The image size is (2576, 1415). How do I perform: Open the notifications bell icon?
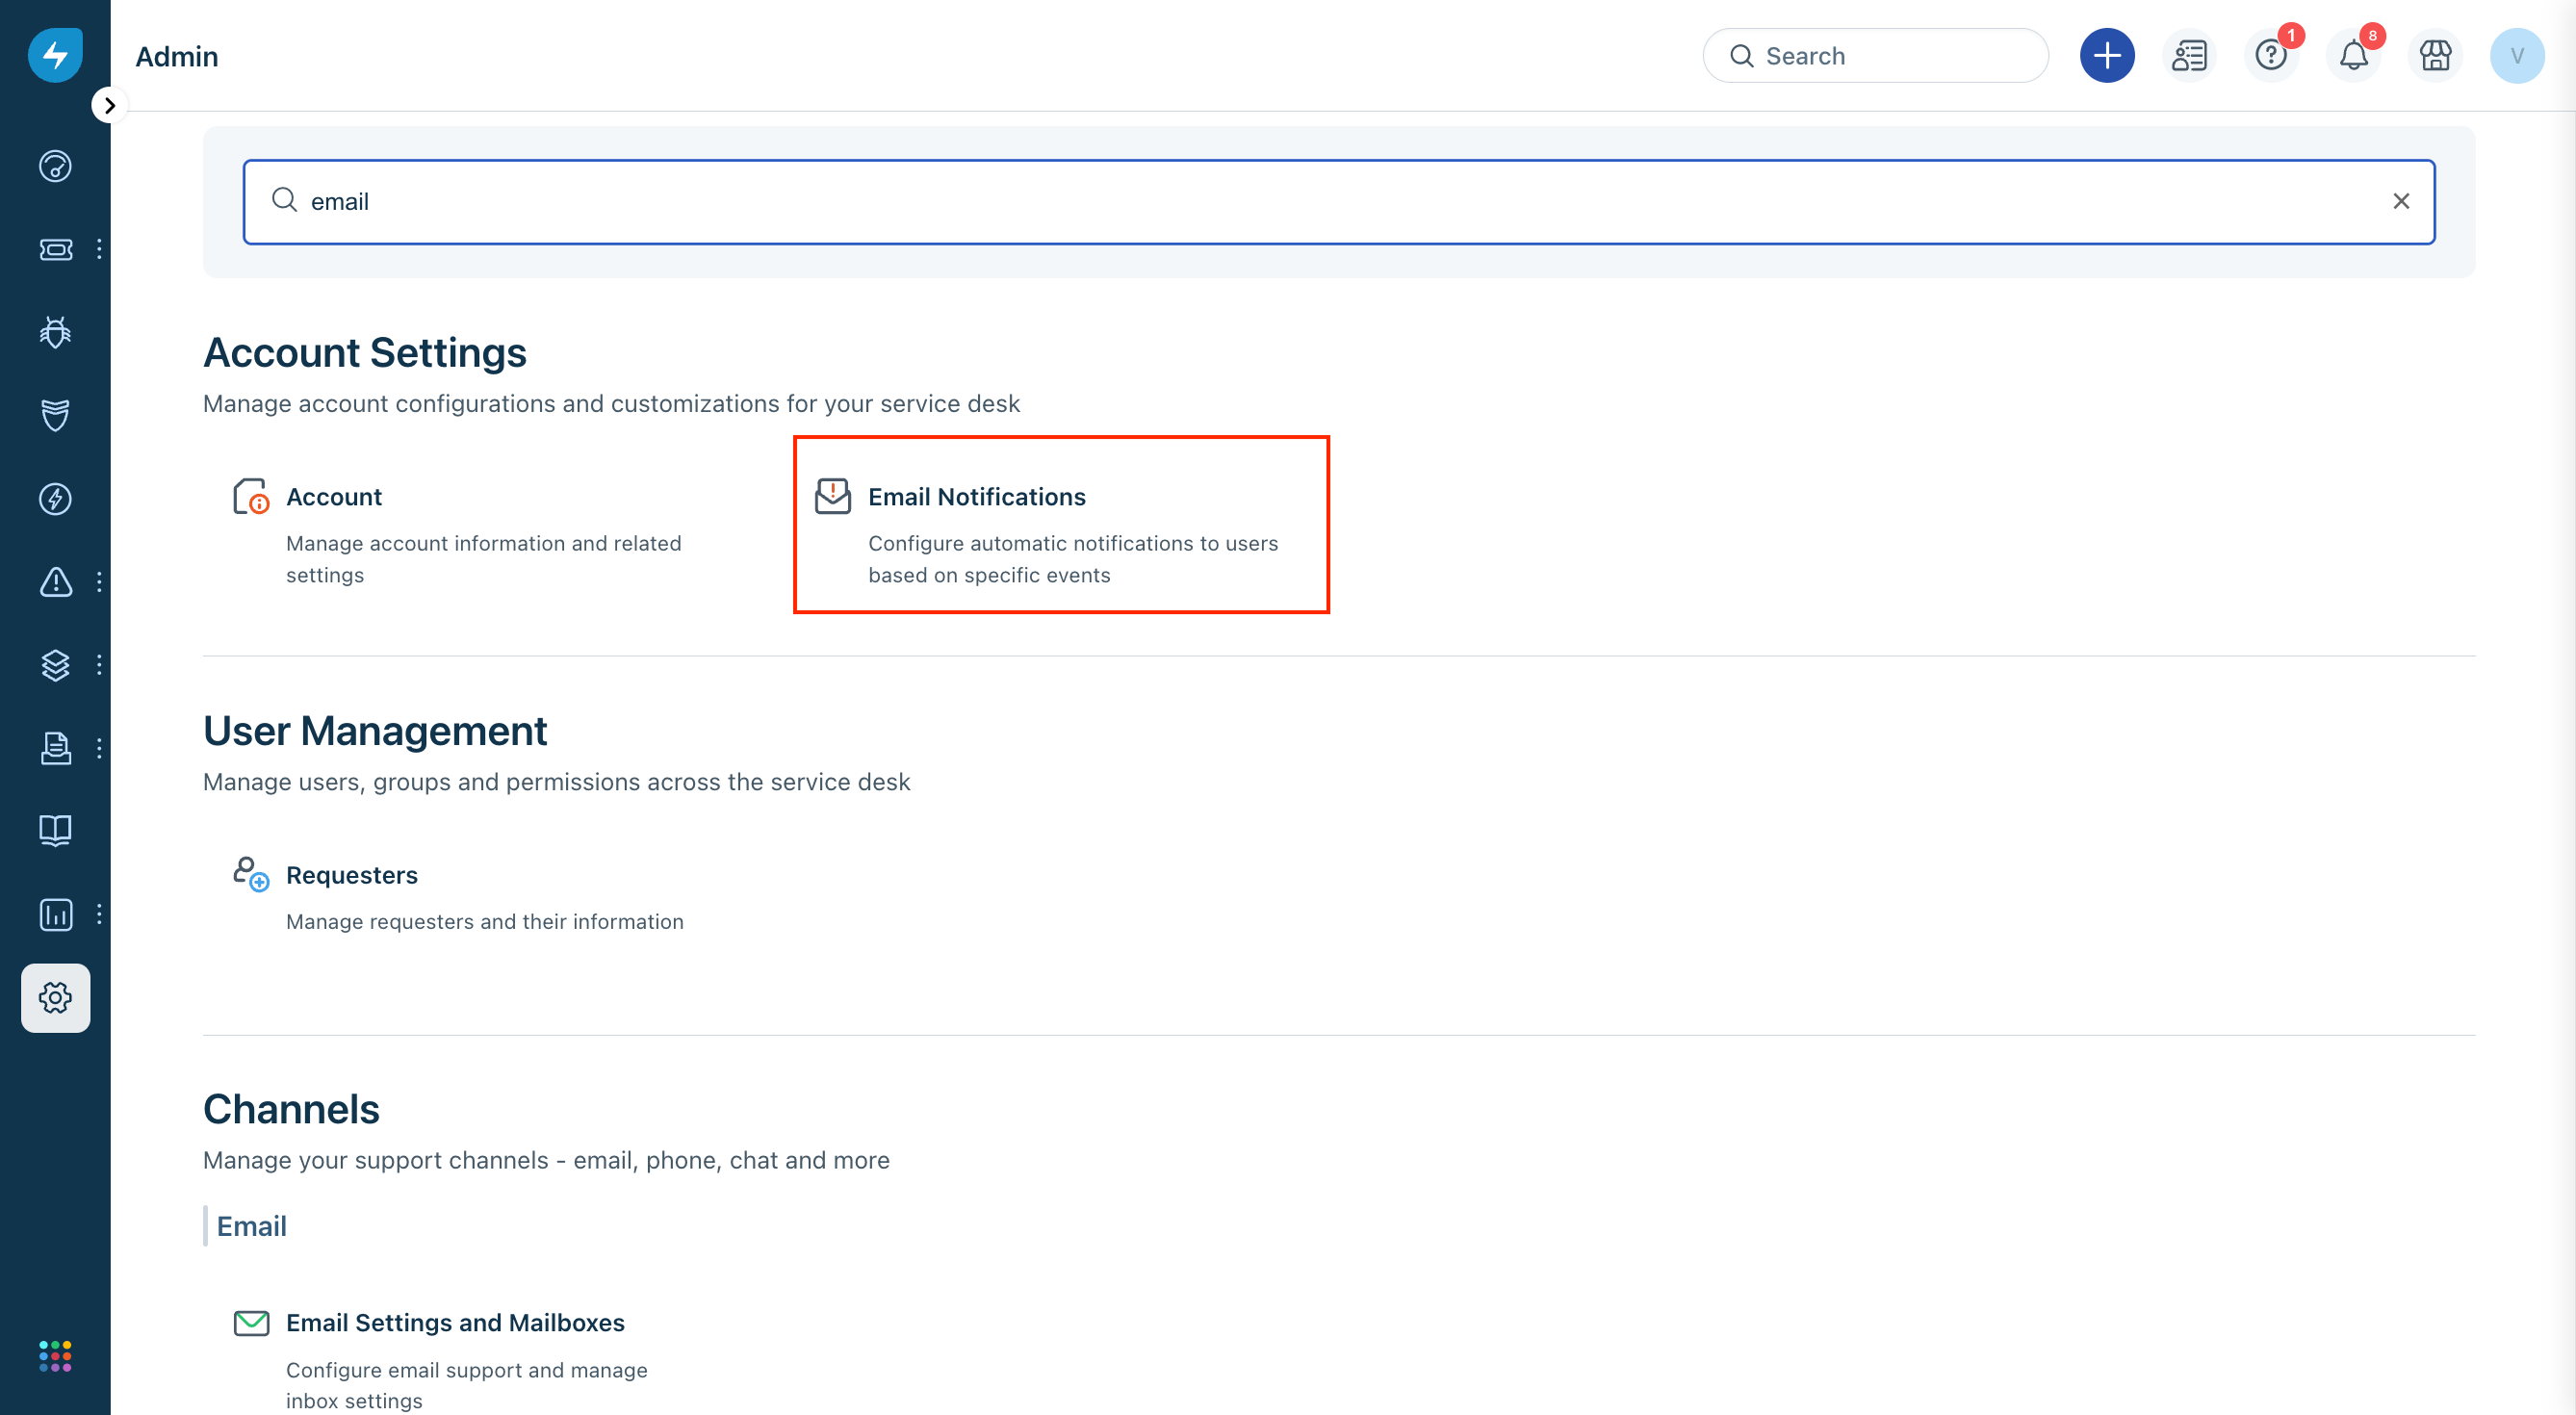click(x=2353, y=56)
